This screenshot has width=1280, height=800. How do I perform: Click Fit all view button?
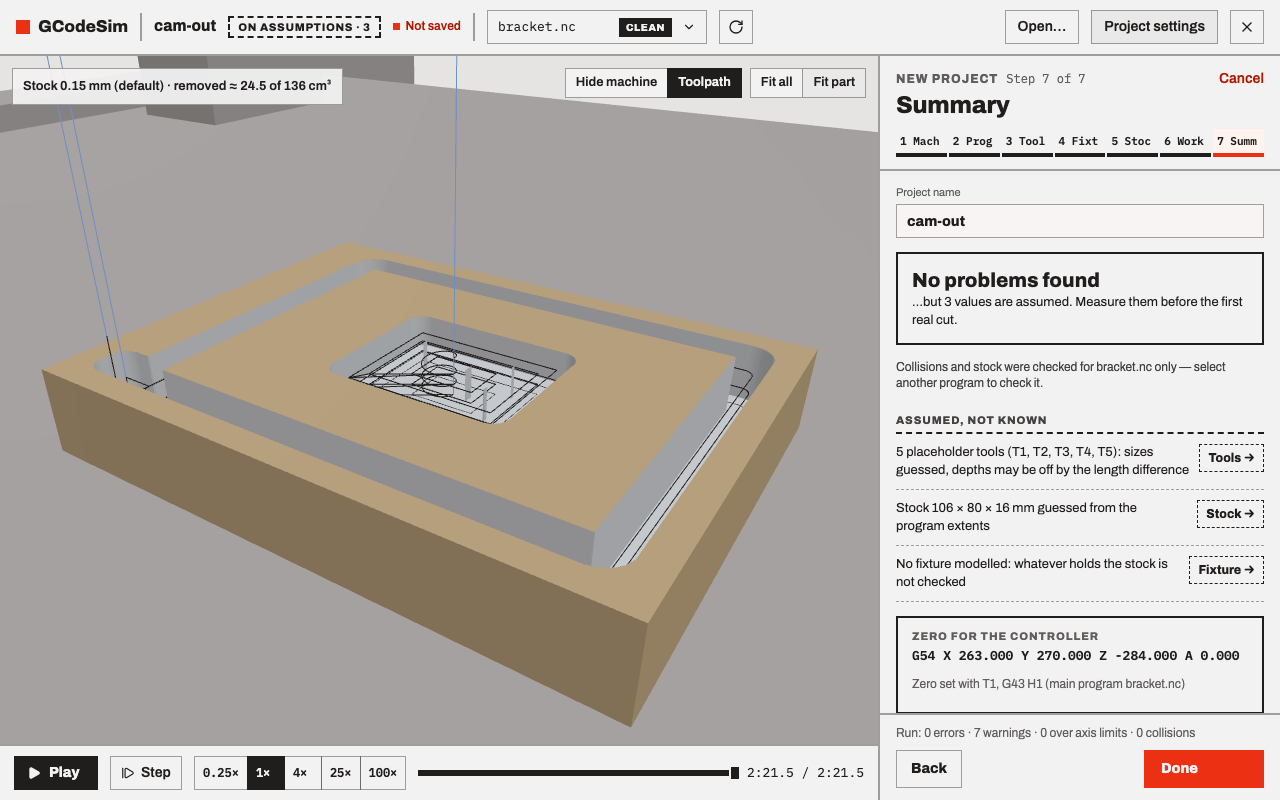click(x=777, y=82)
